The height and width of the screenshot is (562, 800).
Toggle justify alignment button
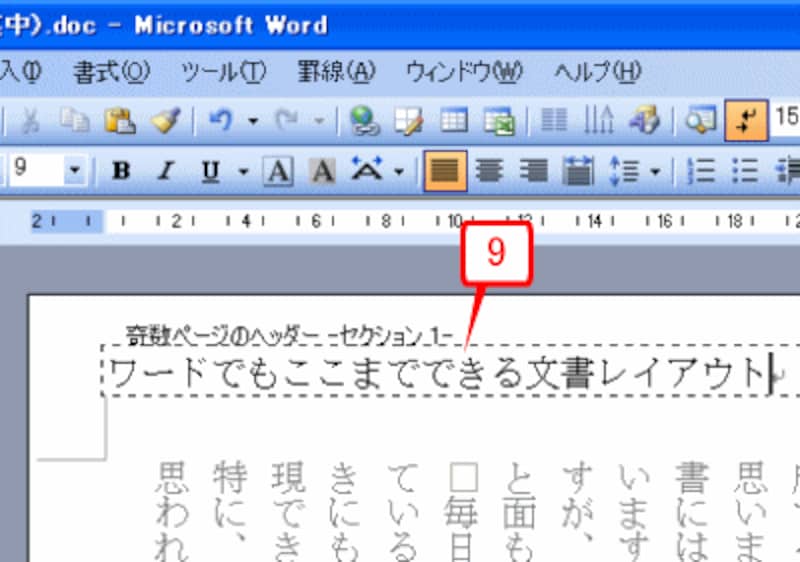(445, 170)
